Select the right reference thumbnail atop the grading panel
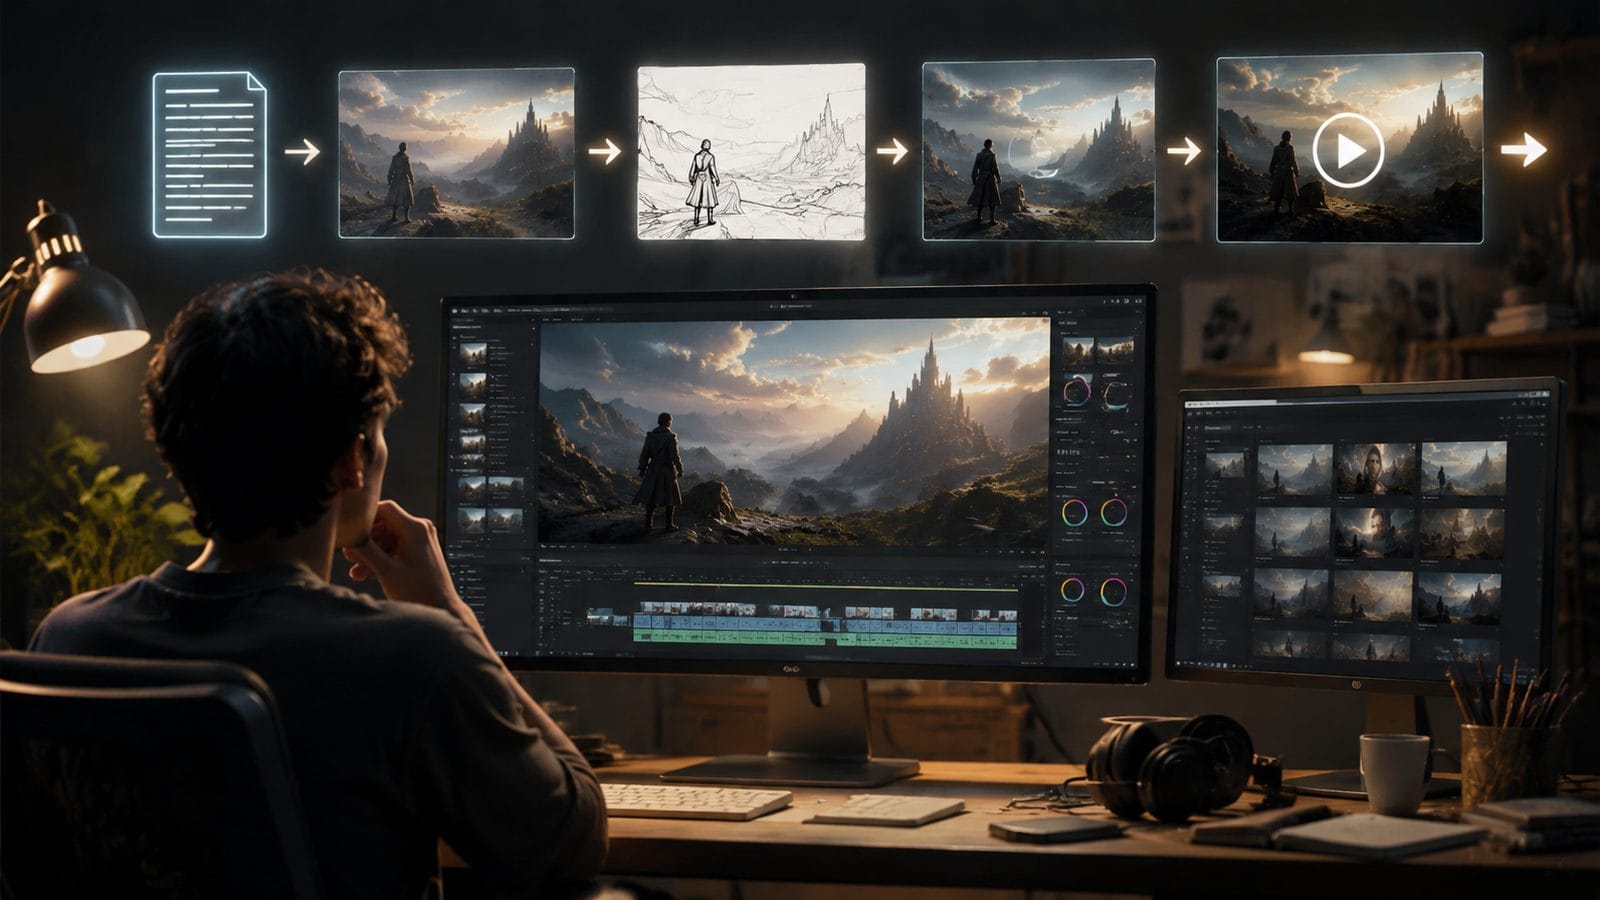This screenshot has width=1600, height=900. 1116,350
